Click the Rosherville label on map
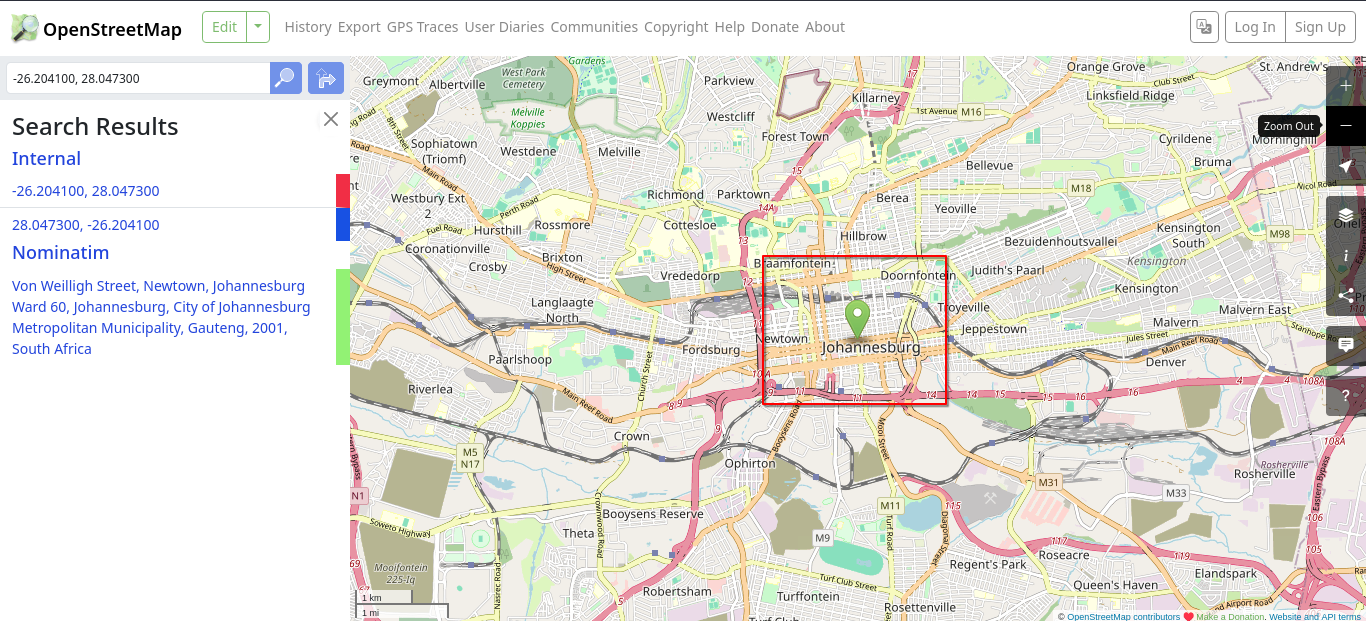The width and height of the screenshot is (1366, 621). pyautogui.click(x=1265, y=473)
